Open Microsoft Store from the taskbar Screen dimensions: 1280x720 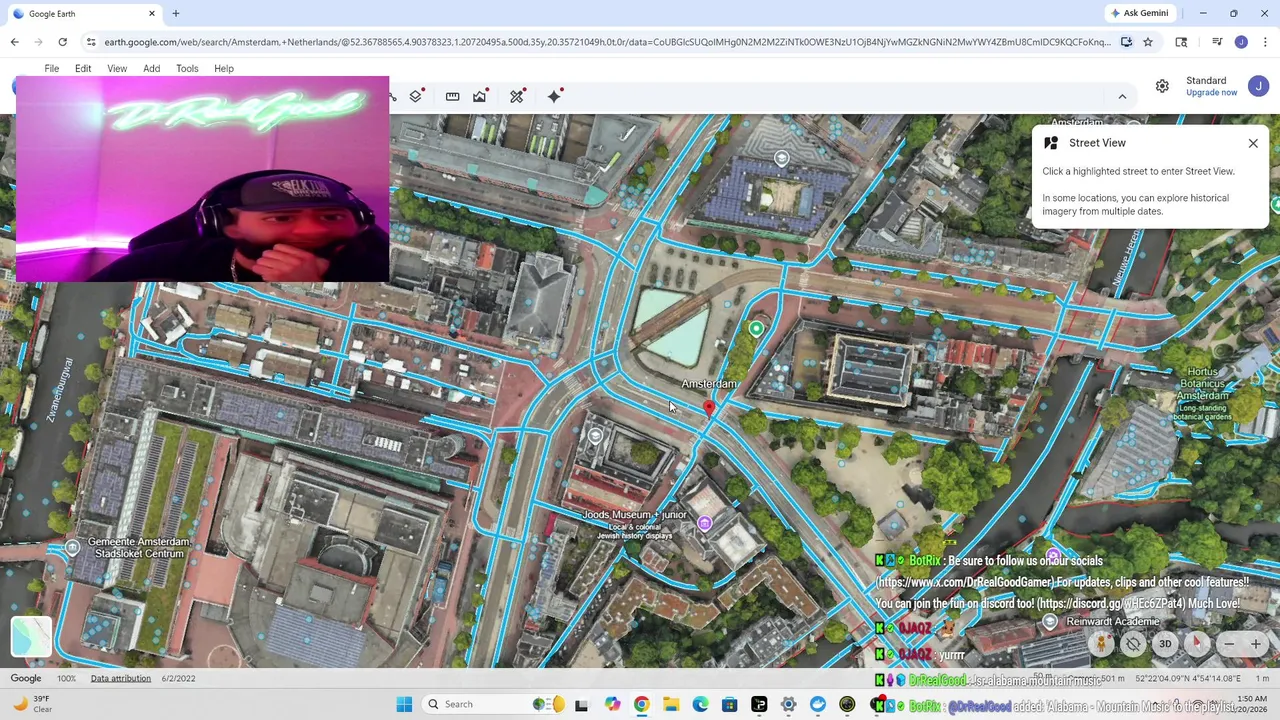point(729,704)
